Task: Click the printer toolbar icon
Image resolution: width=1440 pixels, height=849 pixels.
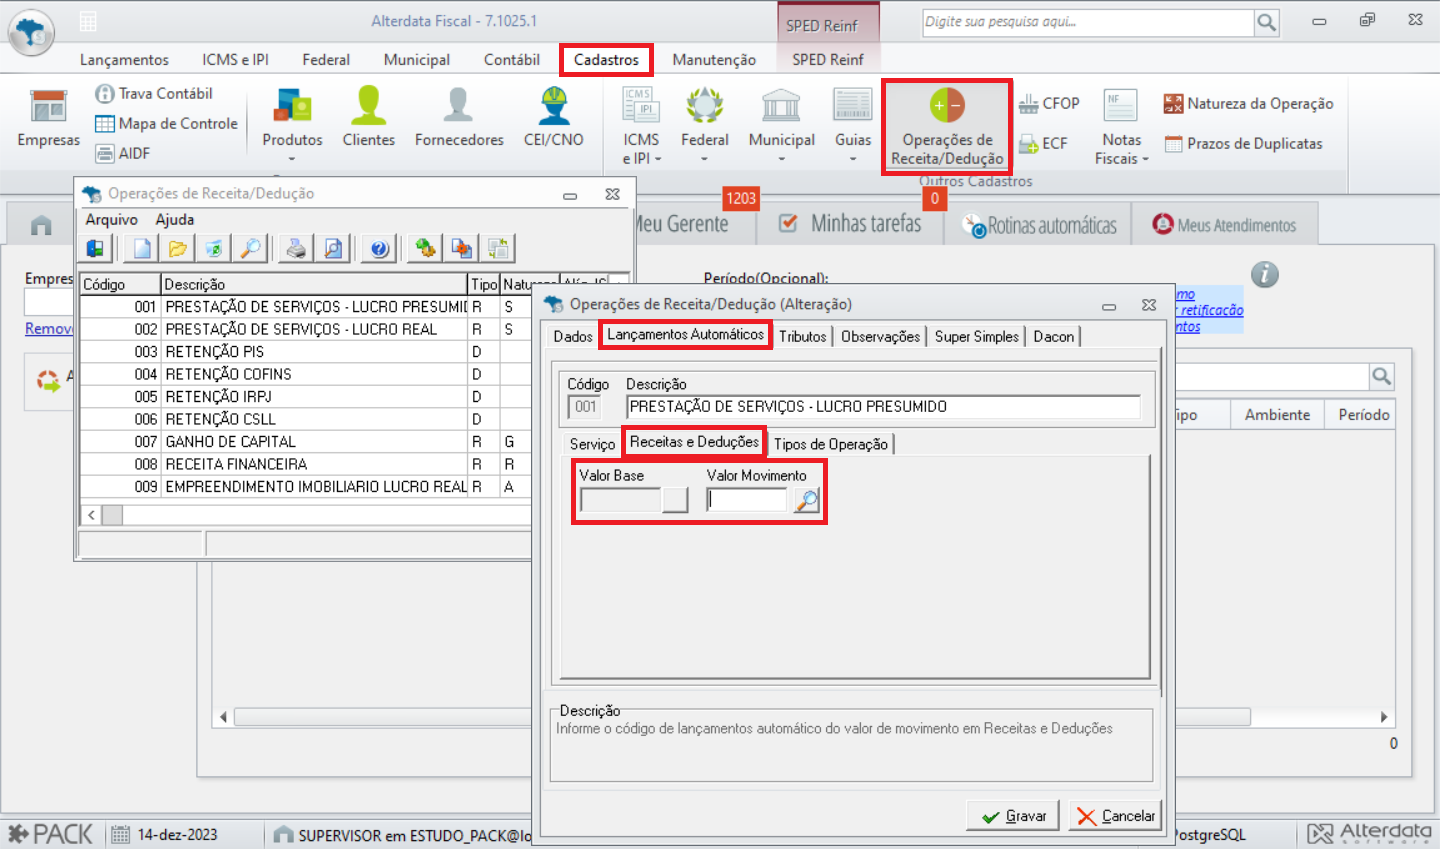Action: 296,248
